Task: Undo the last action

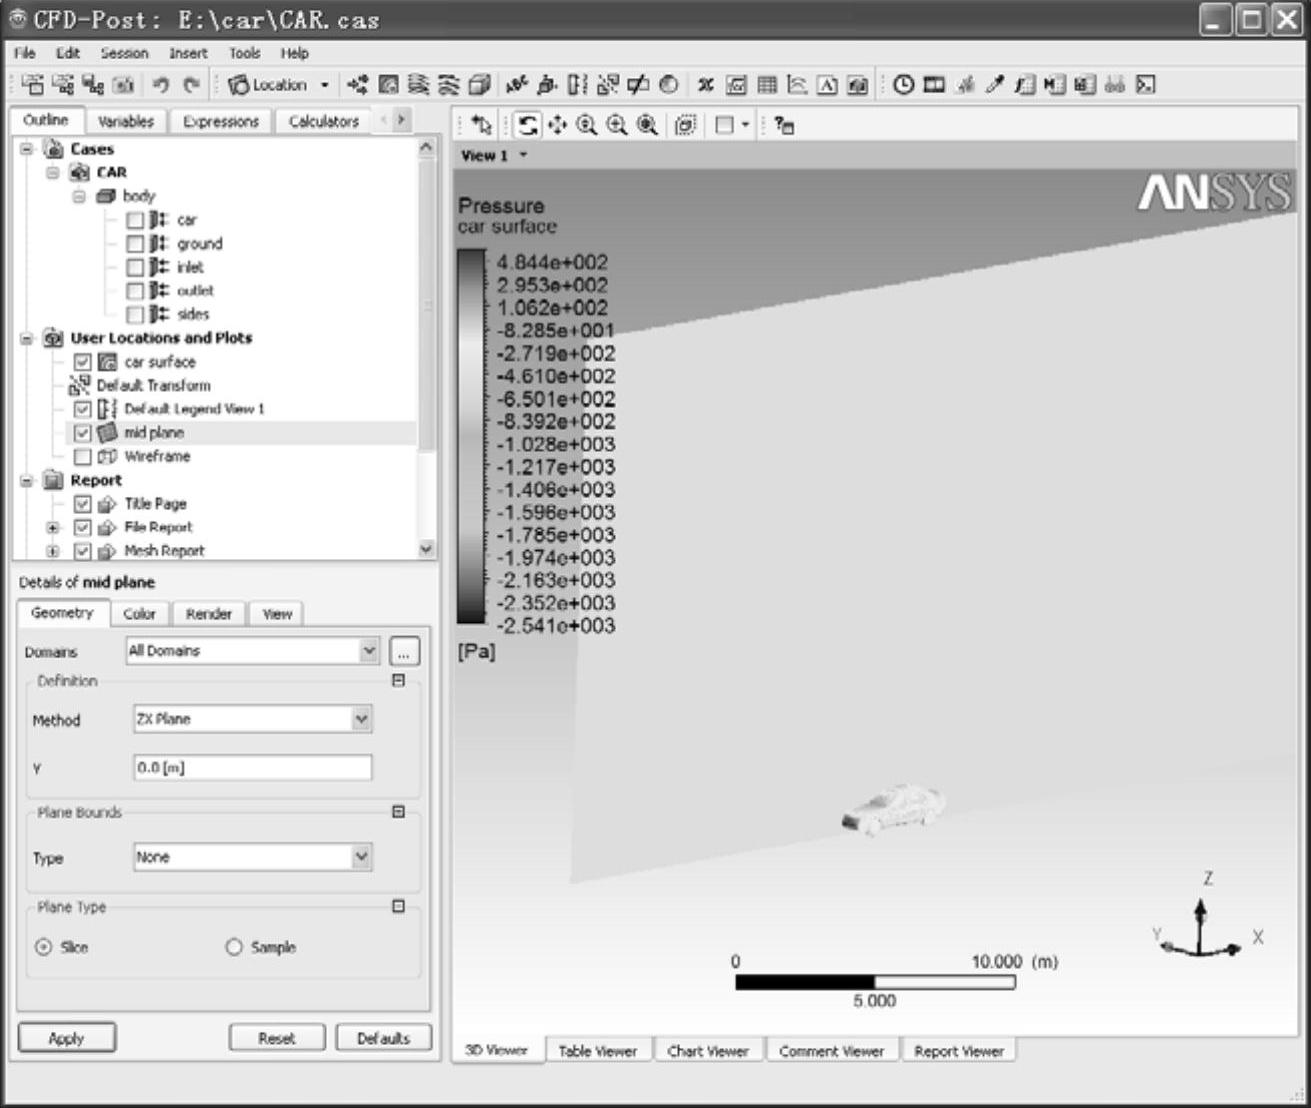Action: point(161,85)
